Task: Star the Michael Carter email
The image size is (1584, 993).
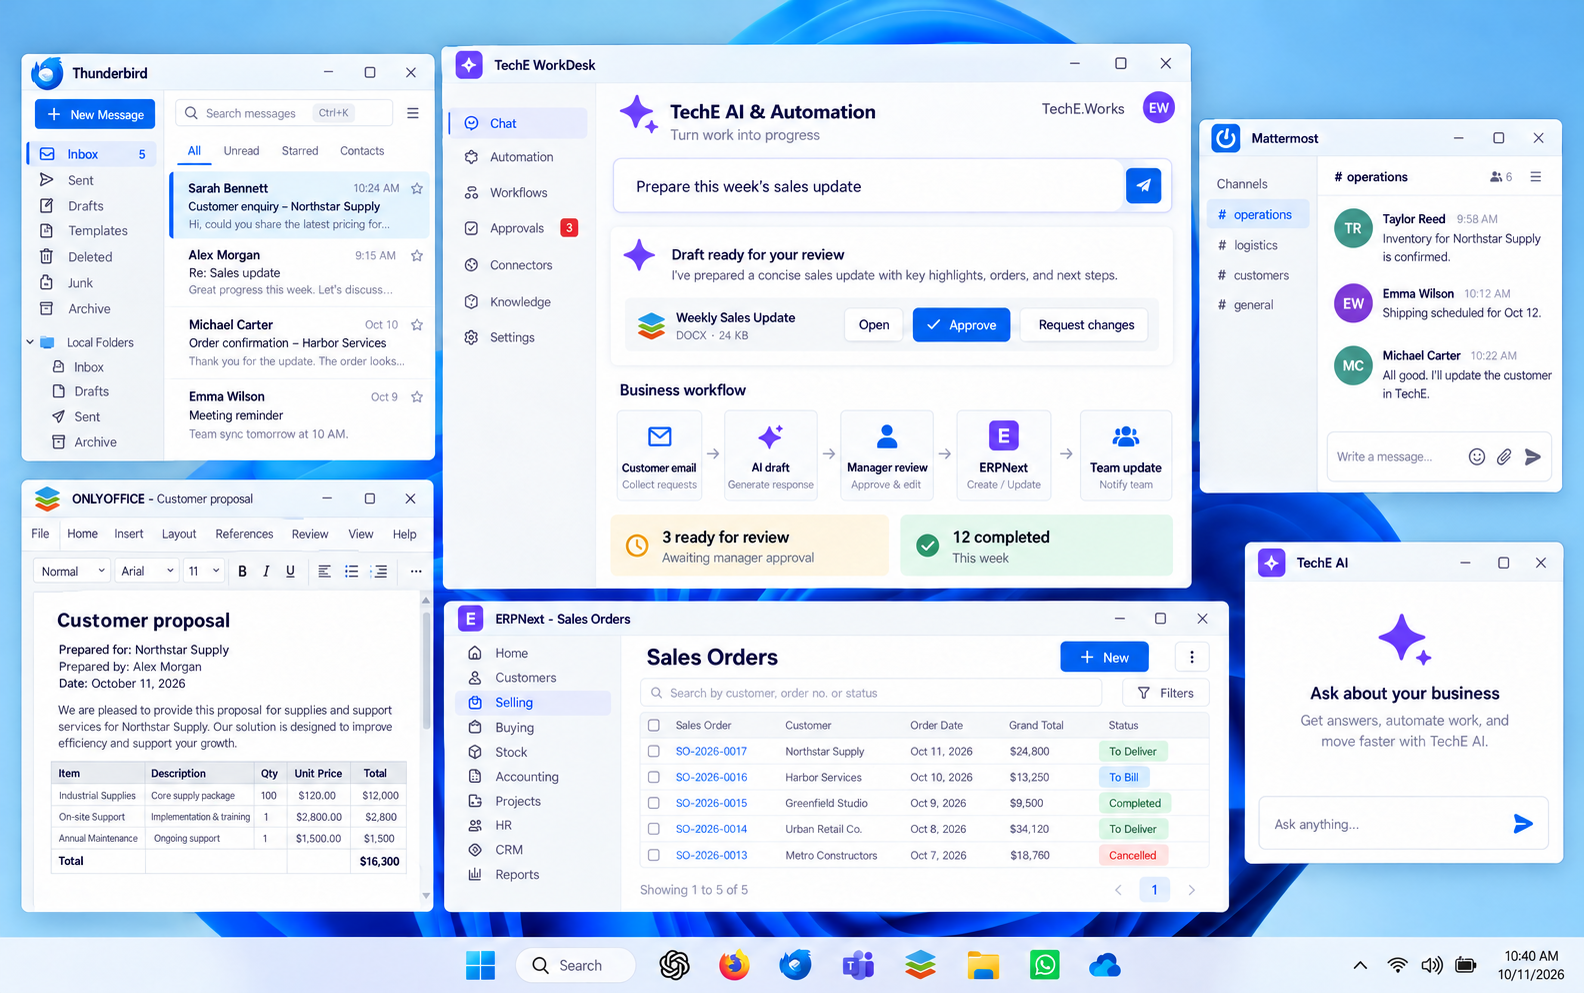Action: coord(417,324)
